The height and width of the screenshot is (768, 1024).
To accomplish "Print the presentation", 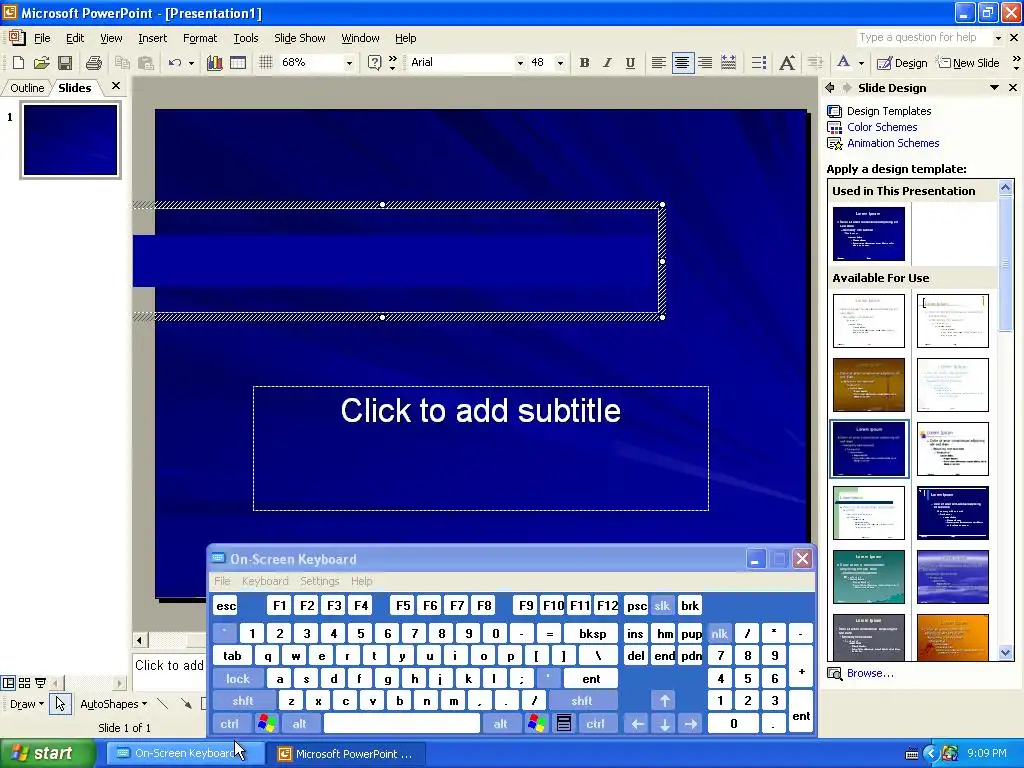I will point(94,63).
